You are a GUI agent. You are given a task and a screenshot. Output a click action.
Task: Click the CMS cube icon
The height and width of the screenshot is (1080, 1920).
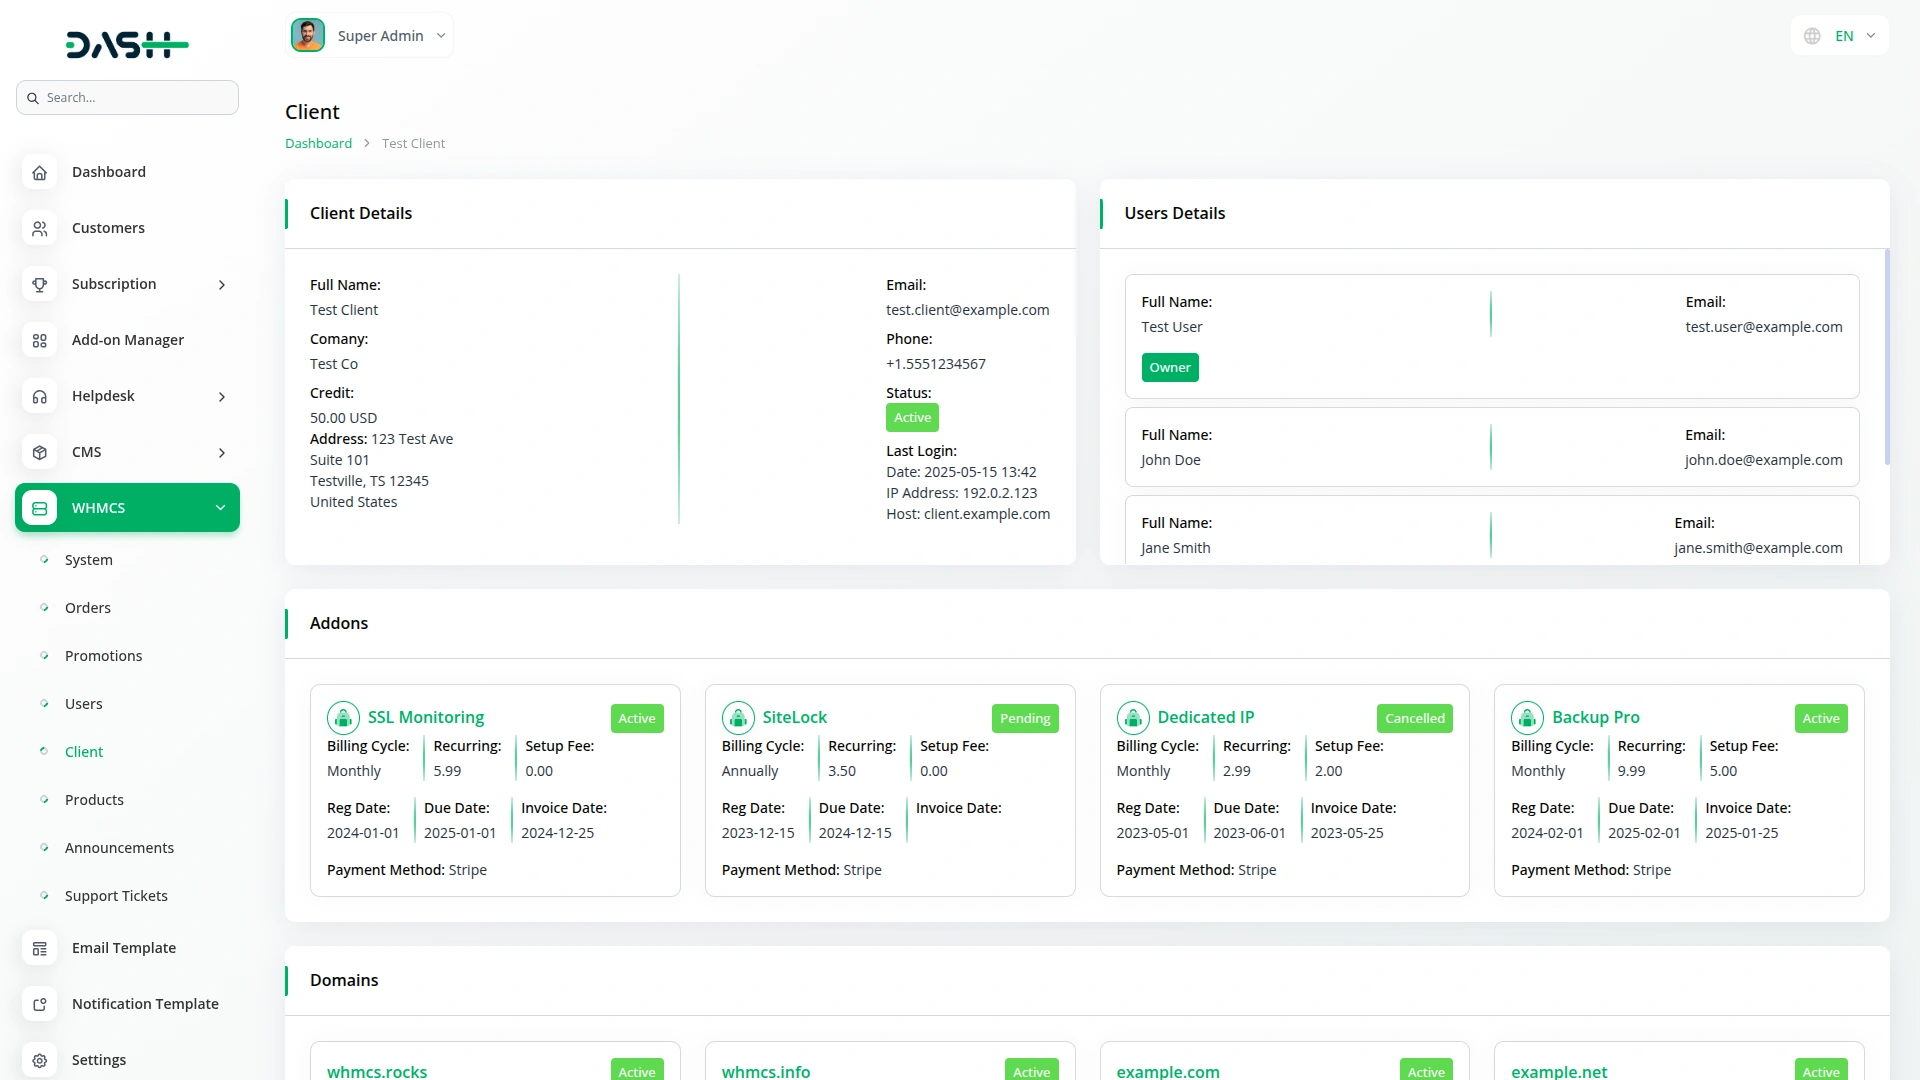pyautogui.click(x=39, y=452)
